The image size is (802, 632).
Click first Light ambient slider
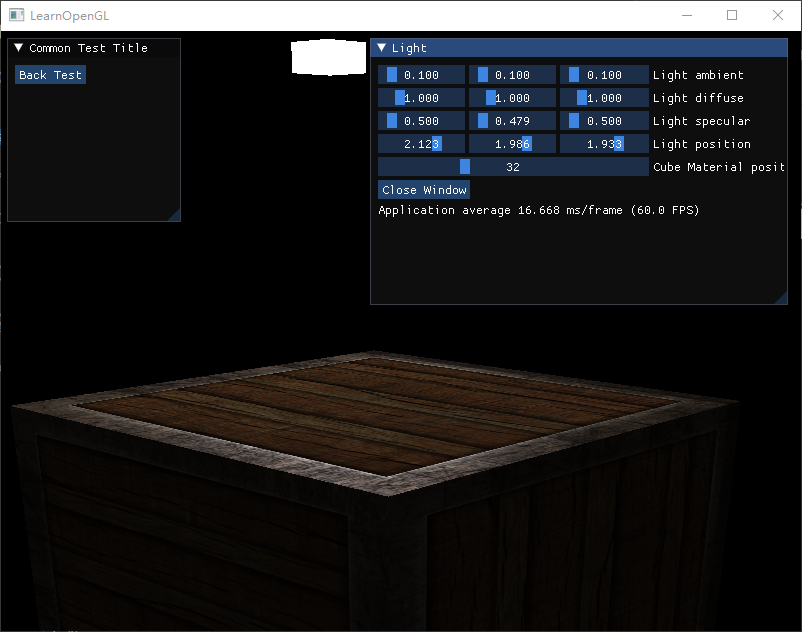coord(421,75)
